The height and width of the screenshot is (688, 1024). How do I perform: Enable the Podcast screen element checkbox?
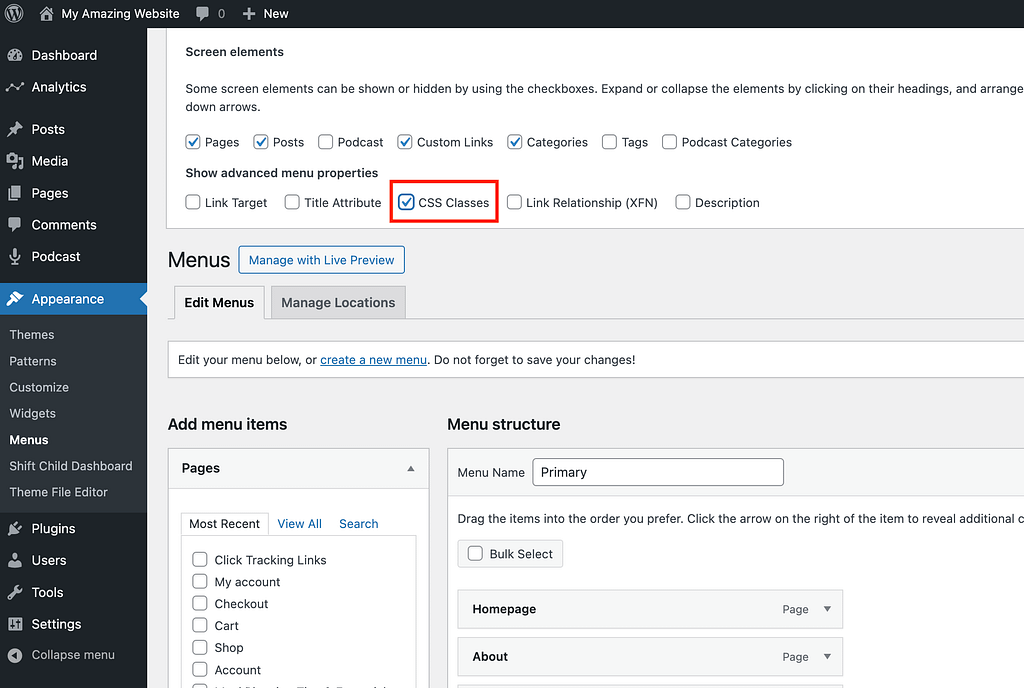(324, 142)
